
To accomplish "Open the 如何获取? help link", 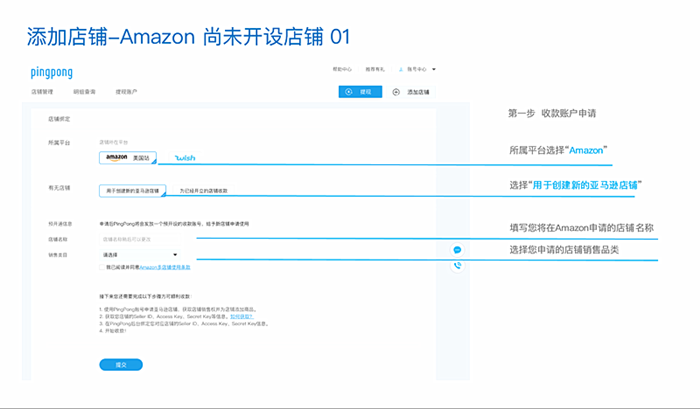I will point(242,316).
